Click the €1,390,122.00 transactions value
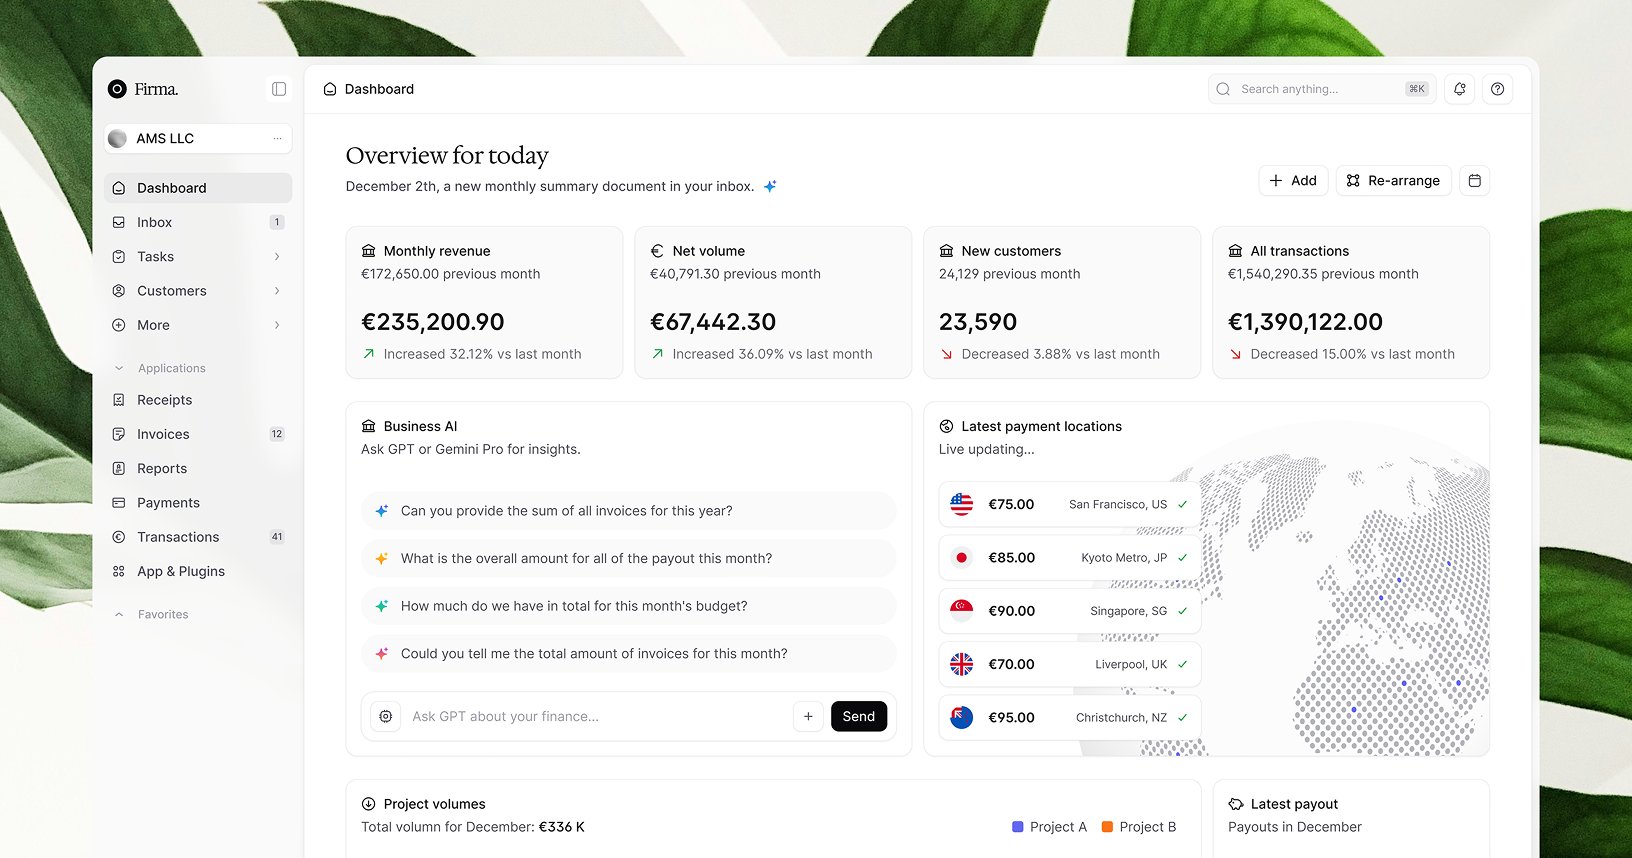 click(x=1305, y=322)
